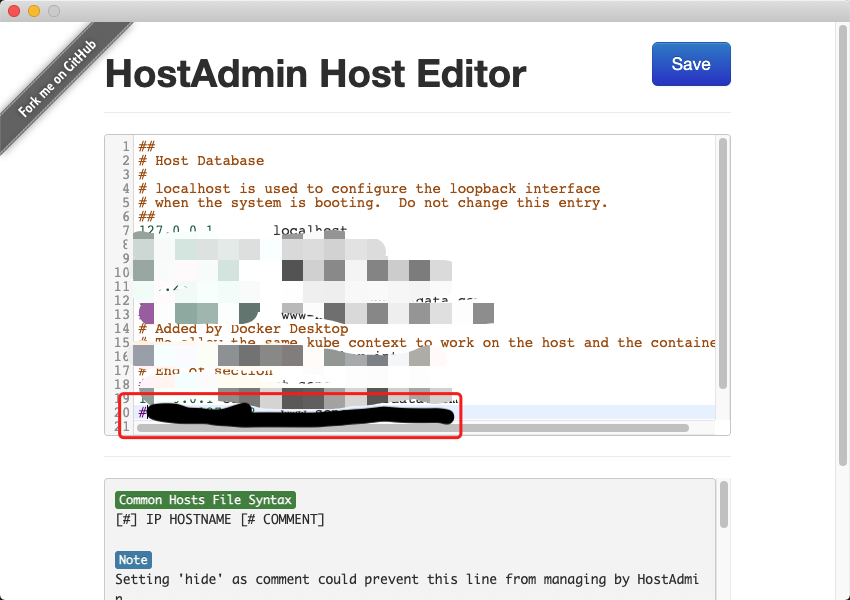The height and width of the screenshot is (600, 850).
Task: Click the '# End of section' line
Action: tap(205, 371)
